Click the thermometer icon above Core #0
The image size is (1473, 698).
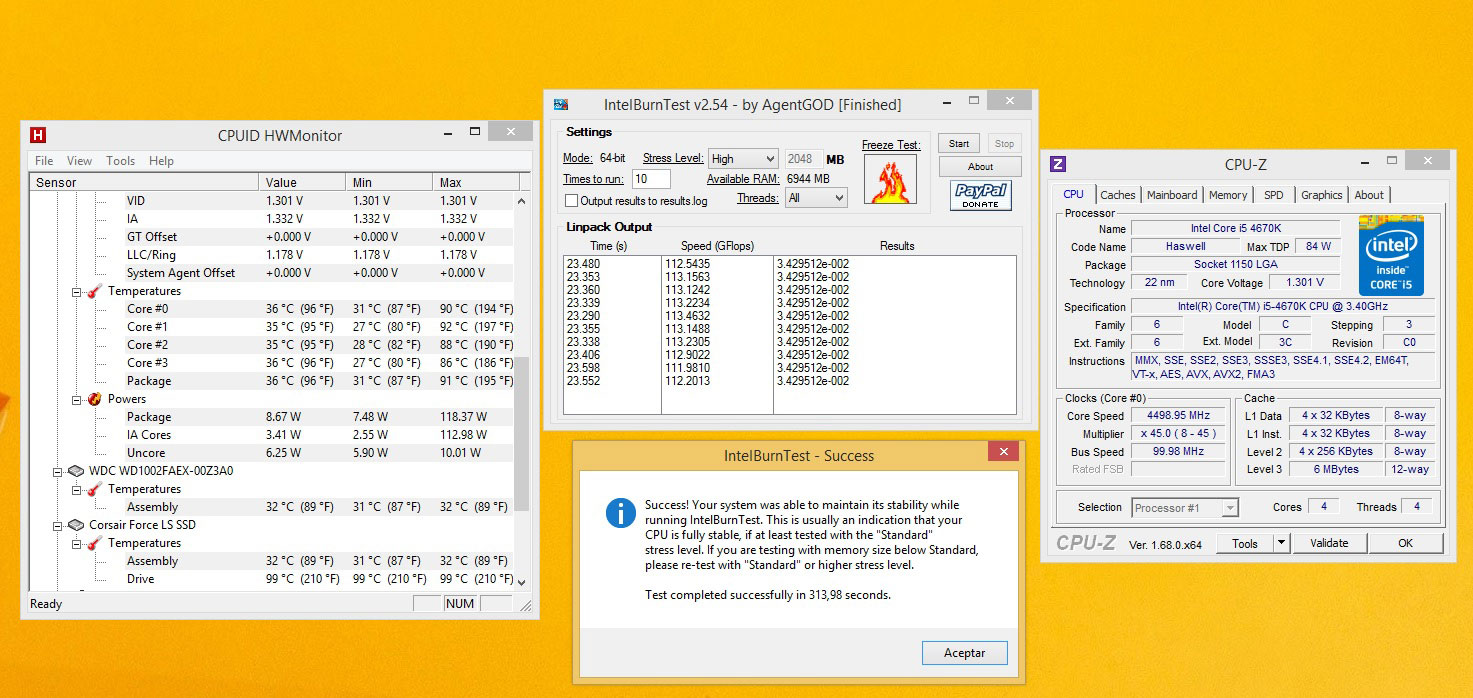95,291
